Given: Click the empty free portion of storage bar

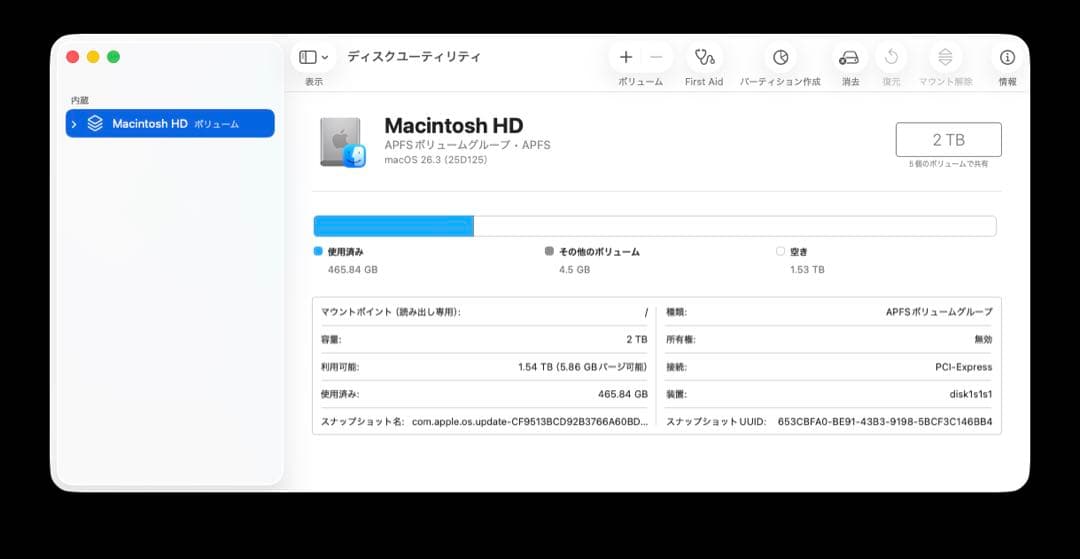Looking at the screenshot, I should (734, 226).
